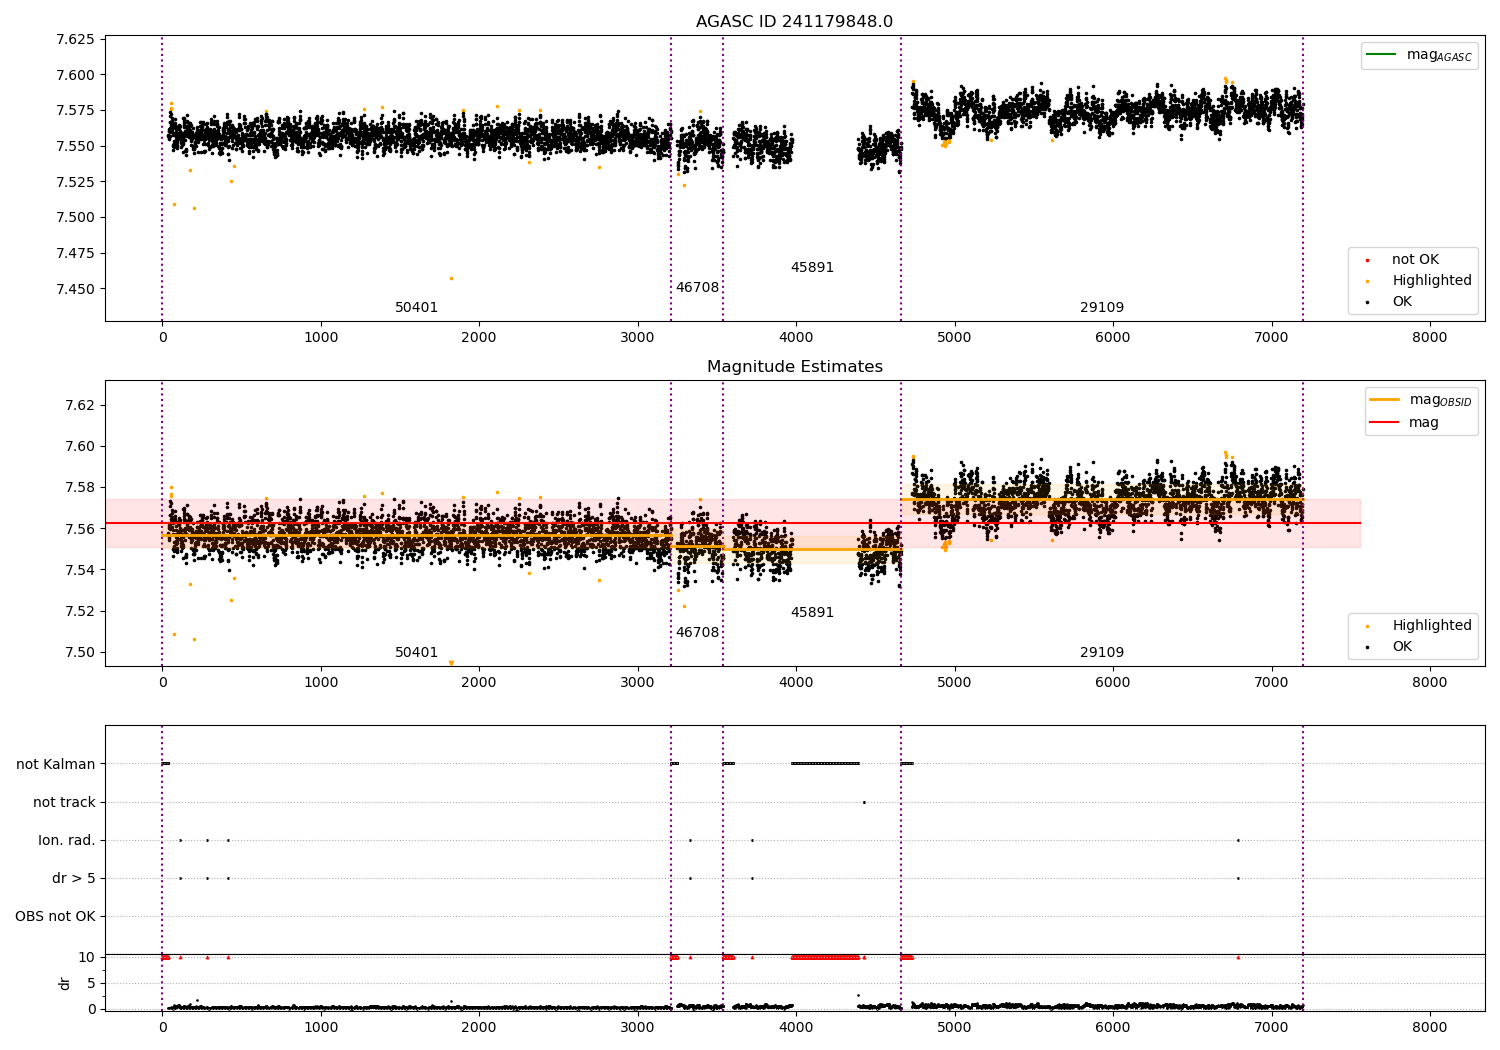Click the 4000 x-axis tick of the top plot
This screenshot has width=1500, height=1050.
[796, 338]
